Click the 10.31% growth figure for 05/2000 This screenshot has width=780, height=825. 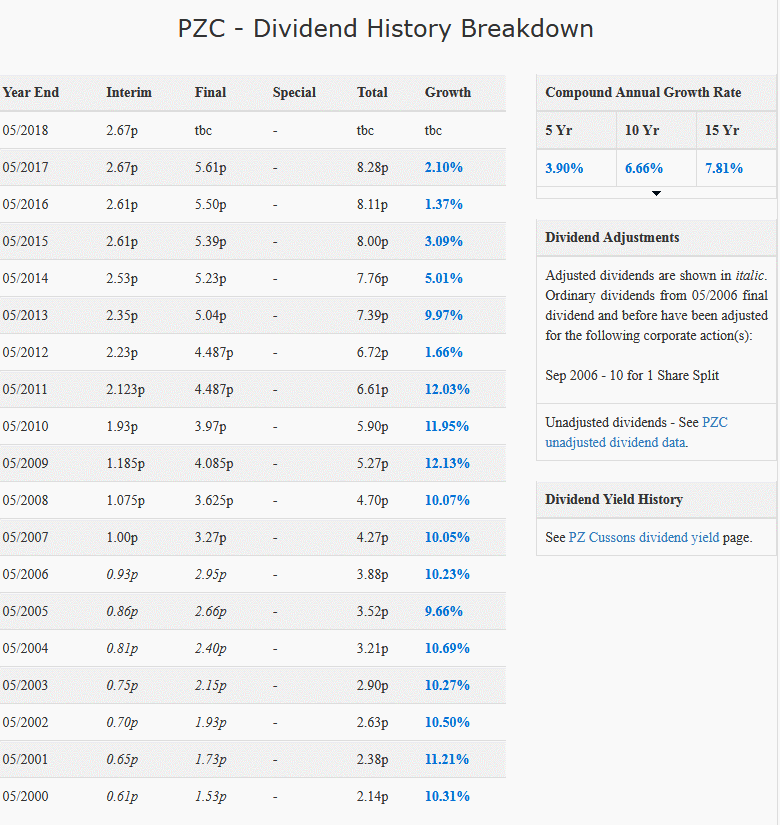446,796
